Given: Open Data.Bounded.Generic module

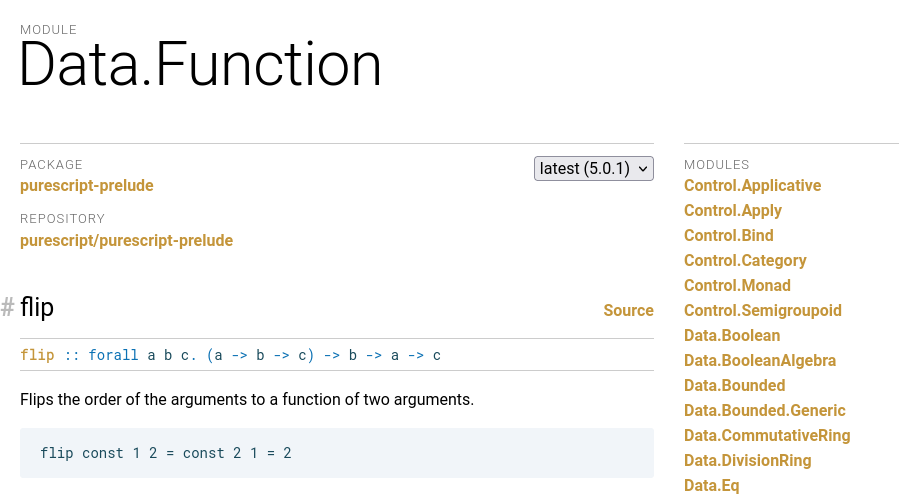Looking at the screenshot, I should [x=764, y=411].
